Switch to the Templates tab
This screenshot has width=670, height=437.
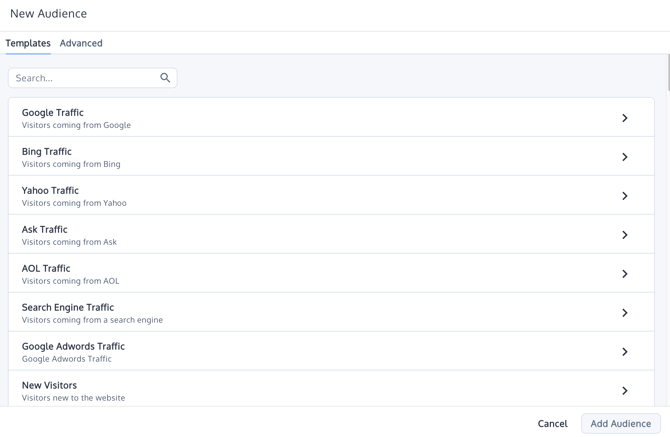28,43
